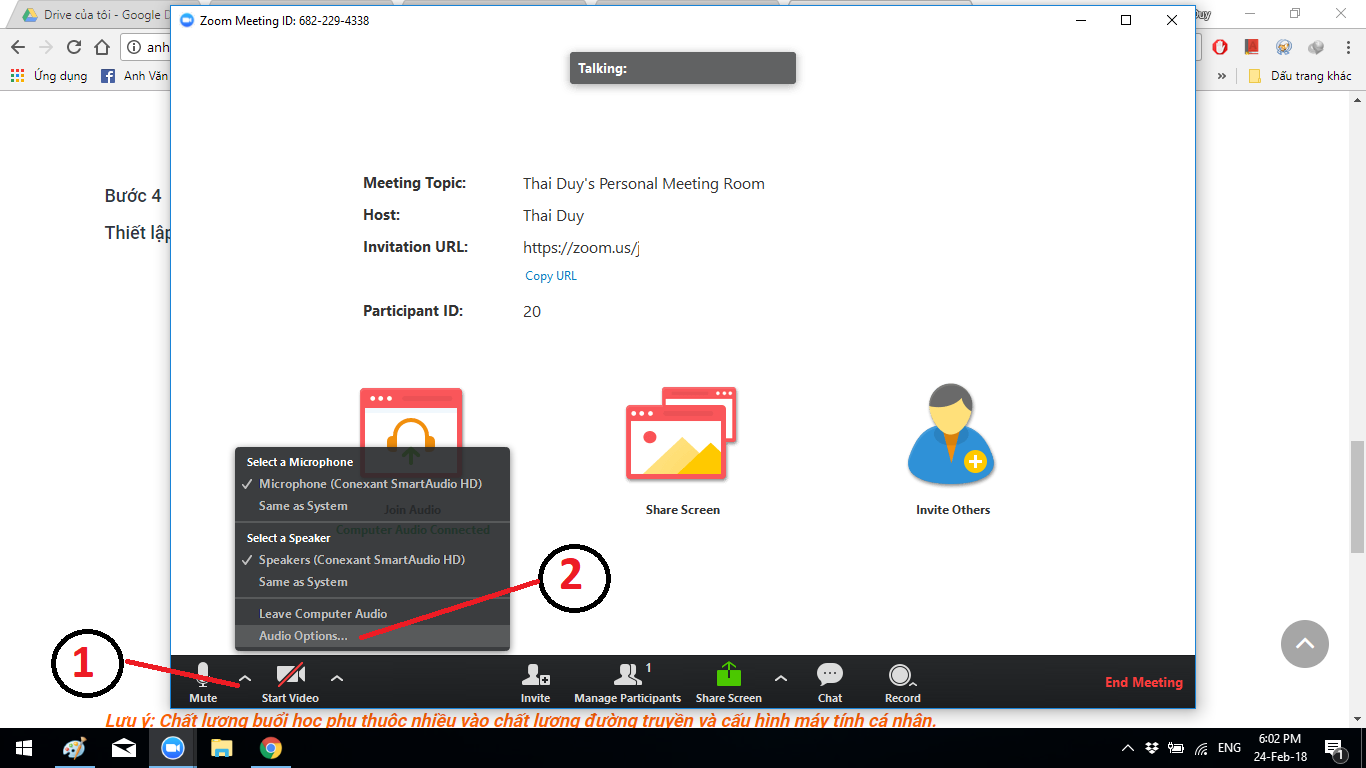Viewport: 1366px width, 768px height.
Task: Open the Wi-Fi network tray icon
Action: coord(1201,748)
